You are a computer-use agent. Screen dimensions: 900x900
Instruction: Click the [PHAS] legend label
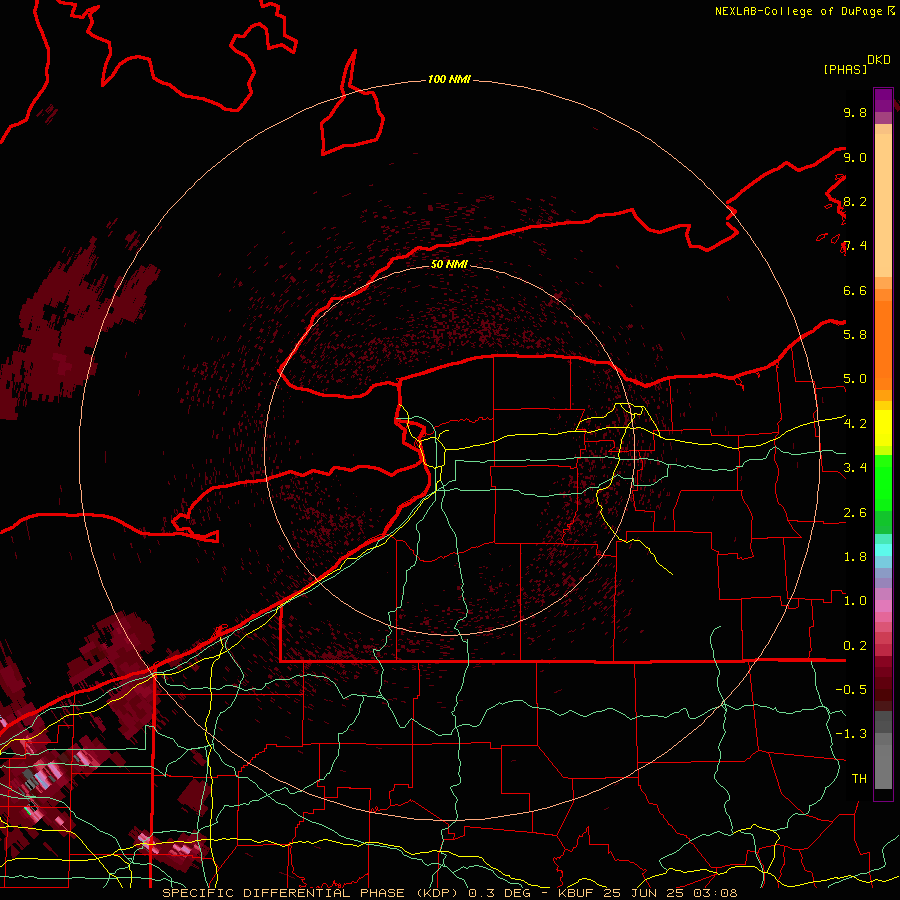point(845,70)
